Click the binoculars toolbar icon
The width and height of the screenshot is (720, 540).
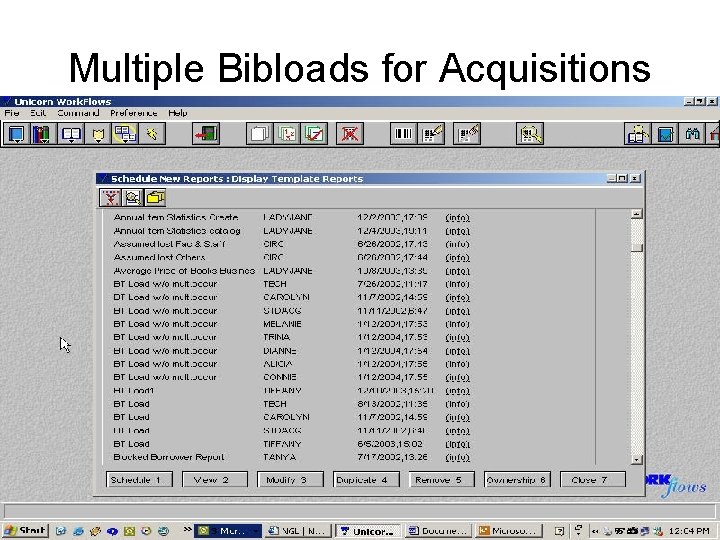click(692, 134)
